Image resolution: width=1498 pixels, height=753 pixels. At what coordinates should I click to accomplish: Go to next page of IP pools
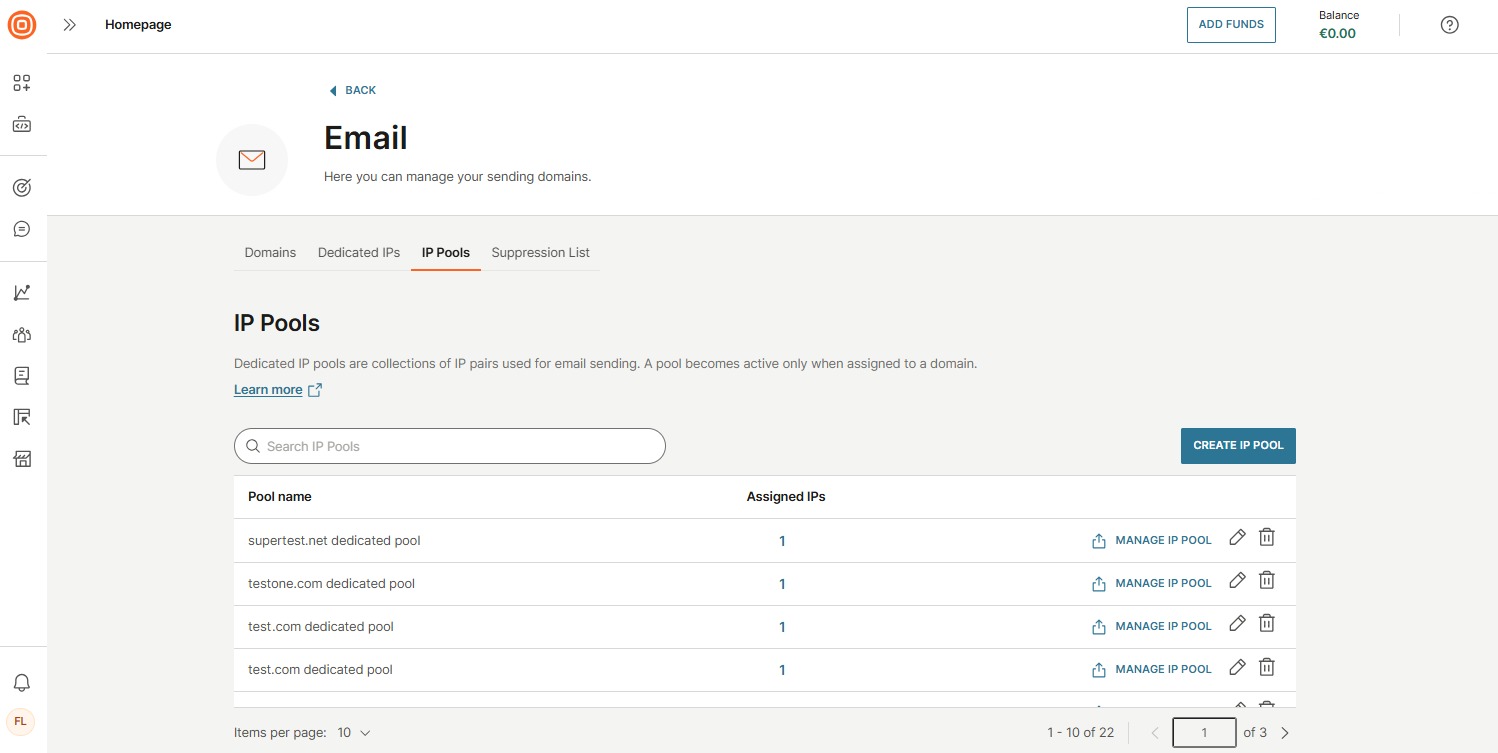point(1285,733)
